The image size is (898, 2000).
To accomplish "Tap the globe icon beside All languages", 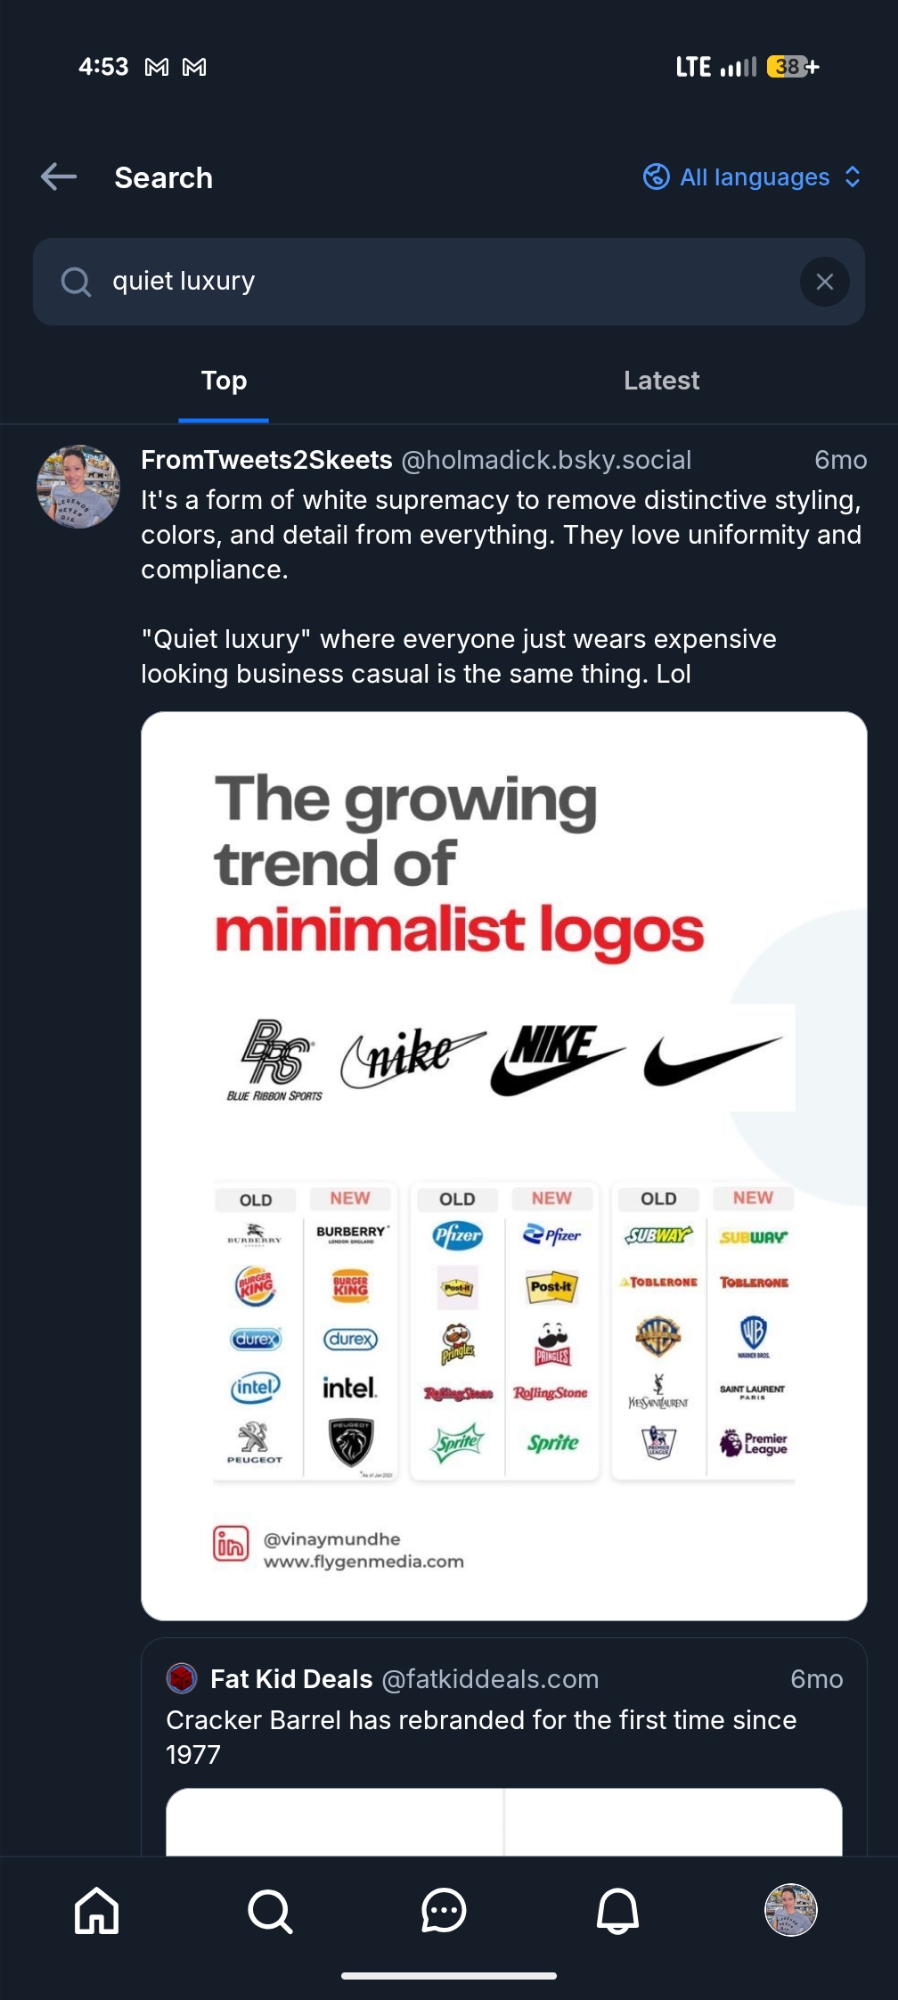I will click(656, 177).
